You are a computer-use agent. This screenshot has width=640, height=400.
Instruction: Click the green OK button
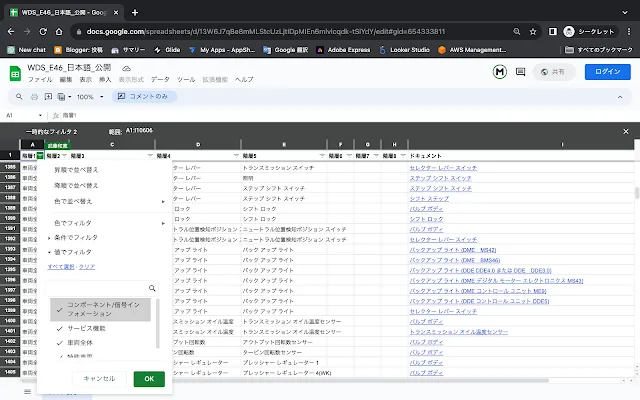[149, 379]
